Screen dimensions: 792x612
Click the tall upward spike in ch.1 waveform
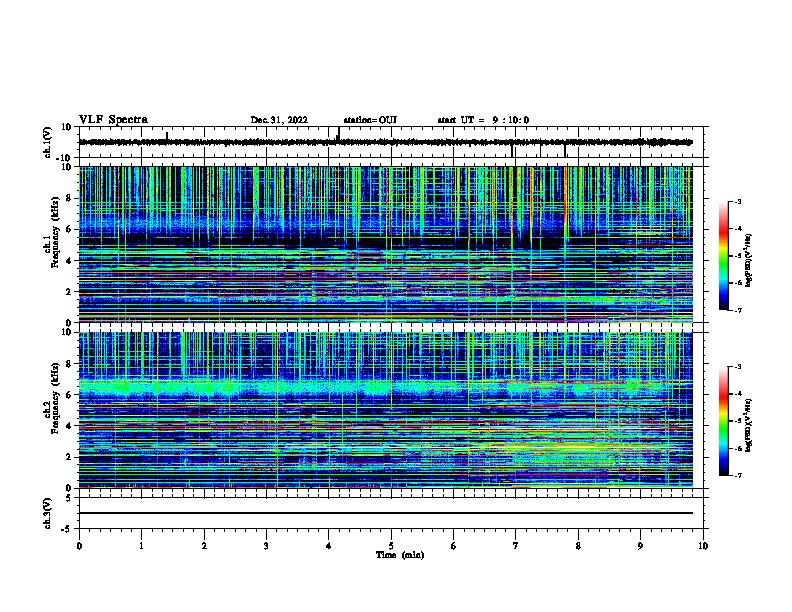[x=338, y=134]
